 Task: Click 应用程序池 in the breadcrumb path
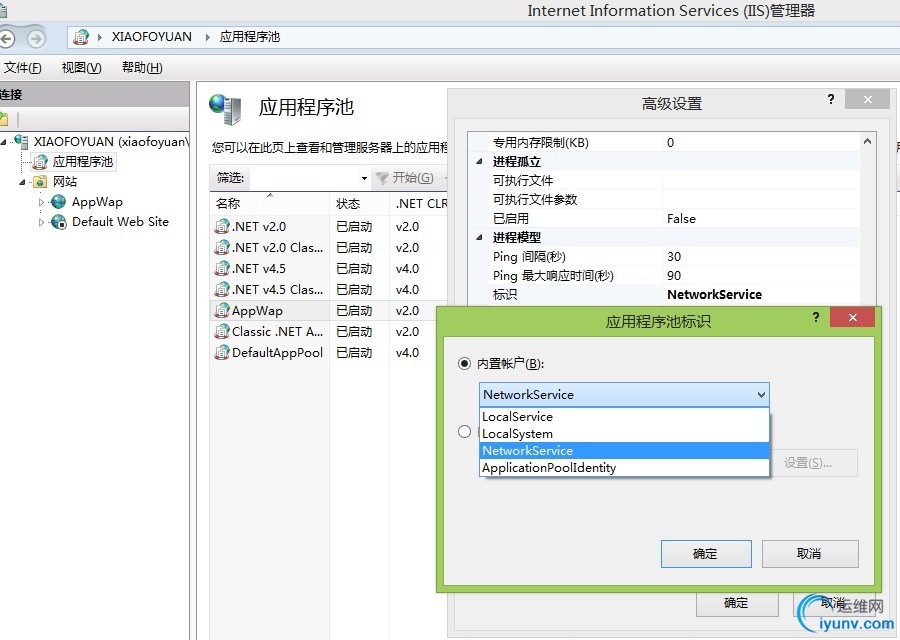(249, 37)
